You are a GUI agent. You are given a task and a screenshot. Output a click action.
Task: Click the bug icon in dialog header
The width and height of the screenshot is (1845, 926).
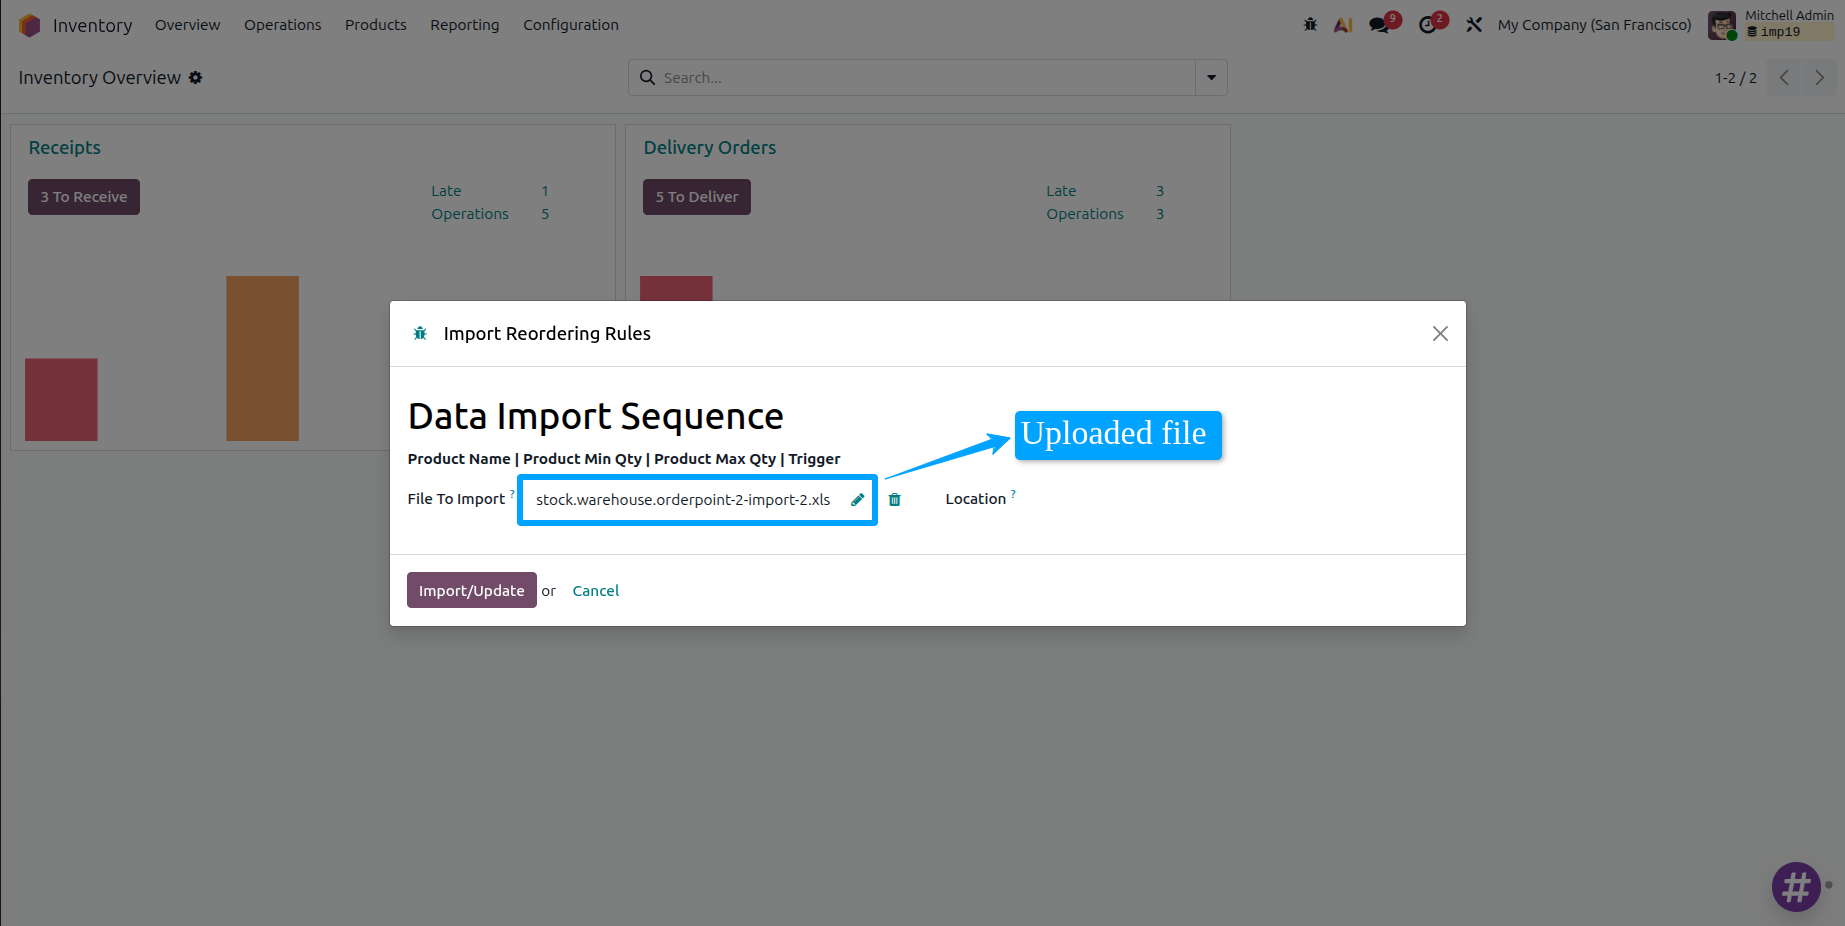coord(420,334)
